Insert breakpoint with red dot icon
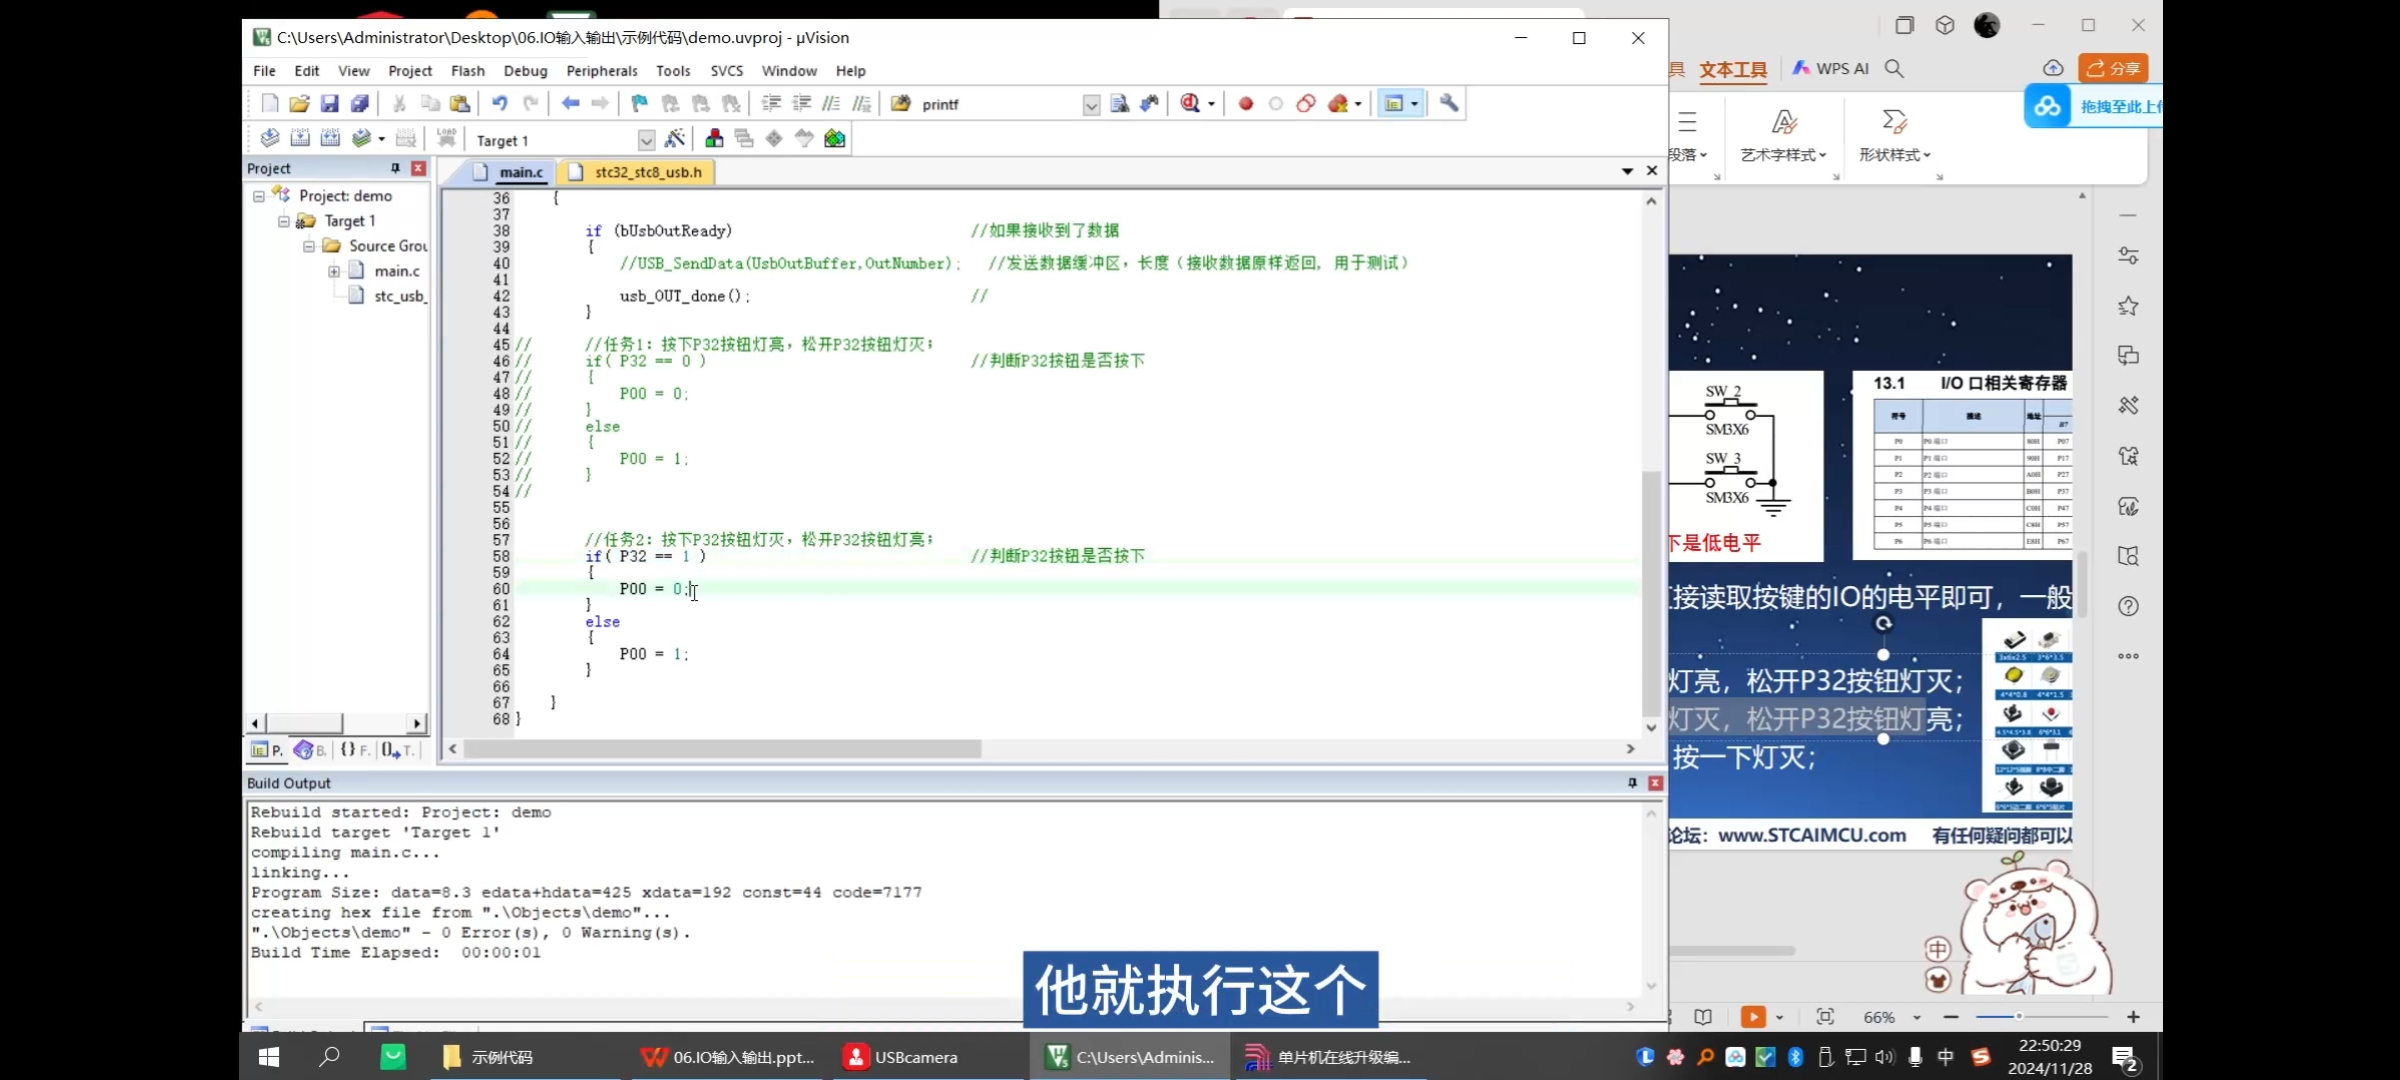The height and width of the screenshot is (1080, 2400). coord(1245,103)
